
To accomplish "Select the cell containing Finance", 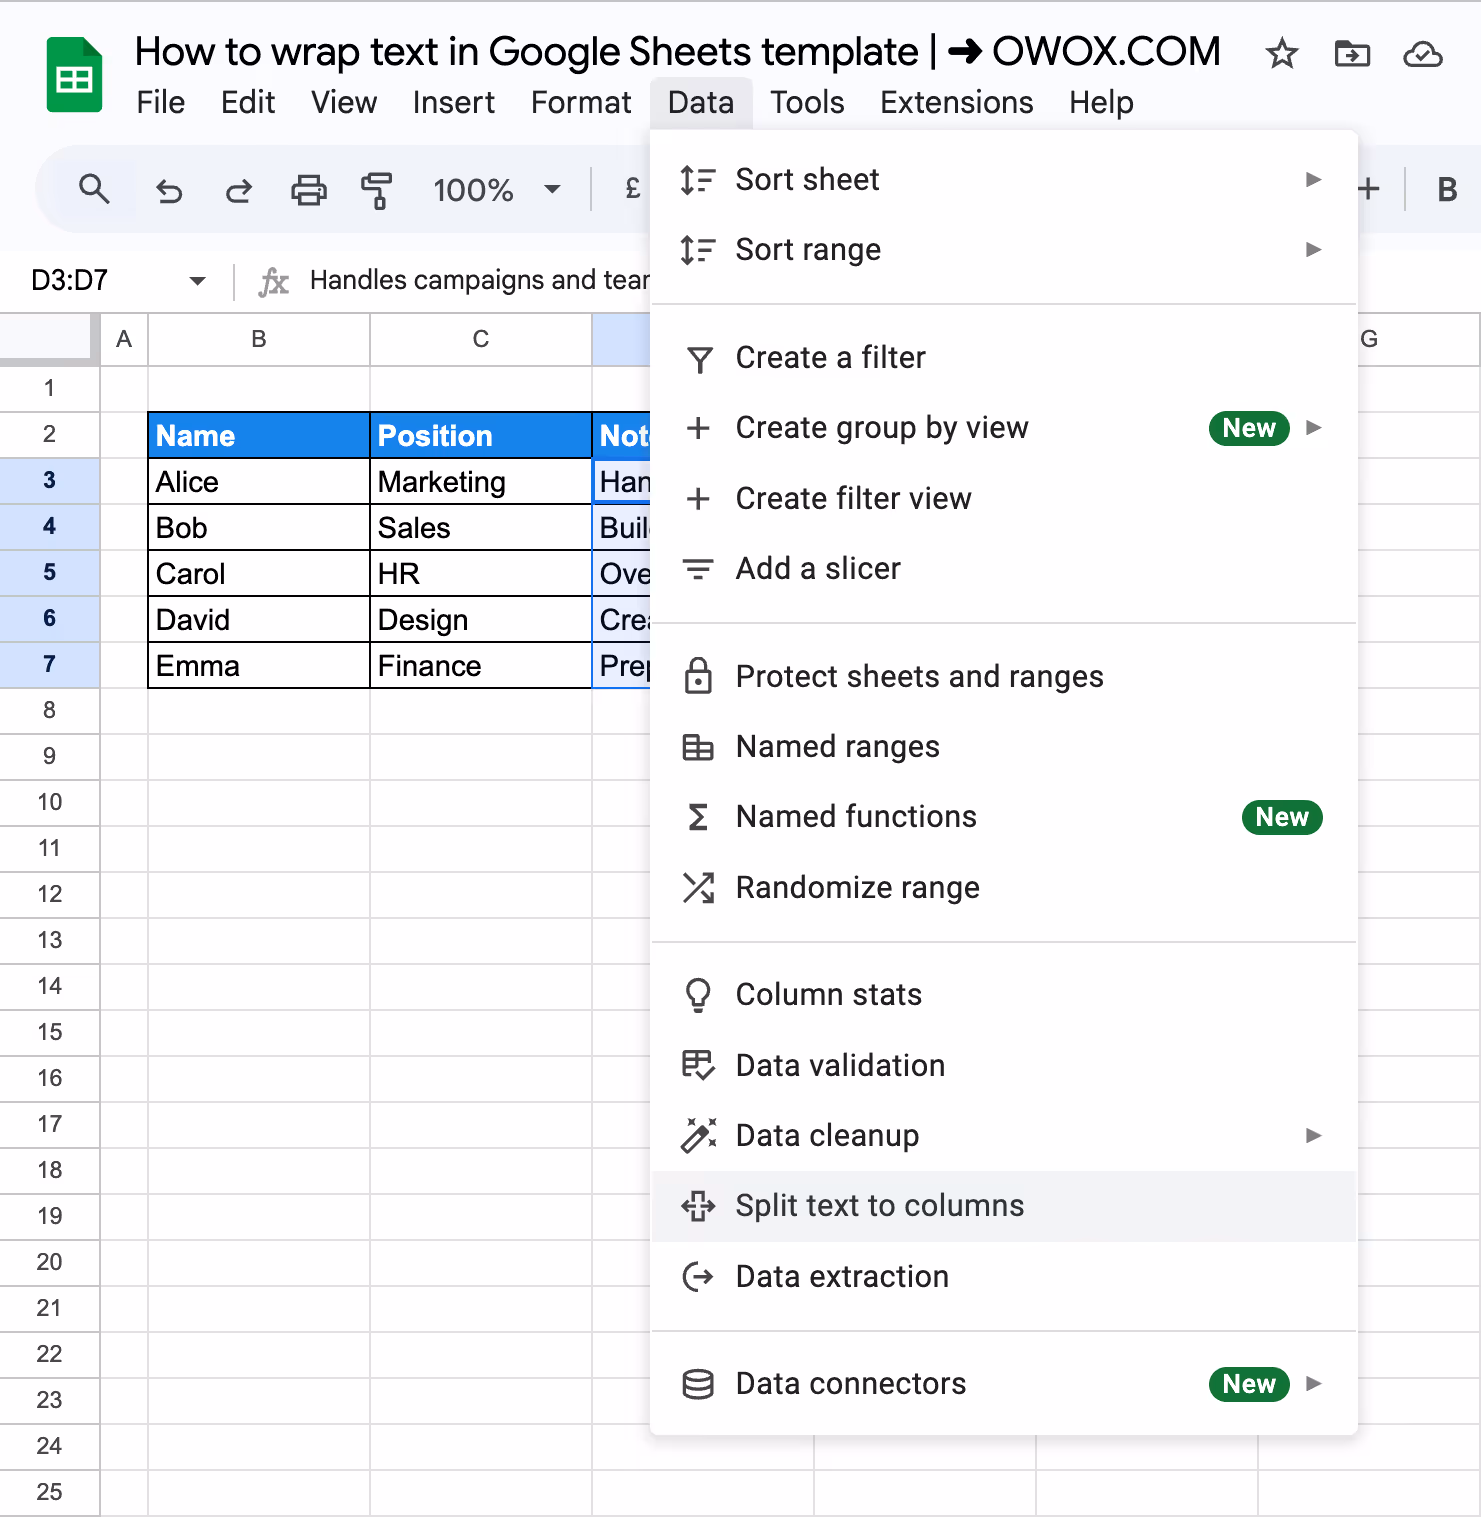I will (x=481, y=666).
